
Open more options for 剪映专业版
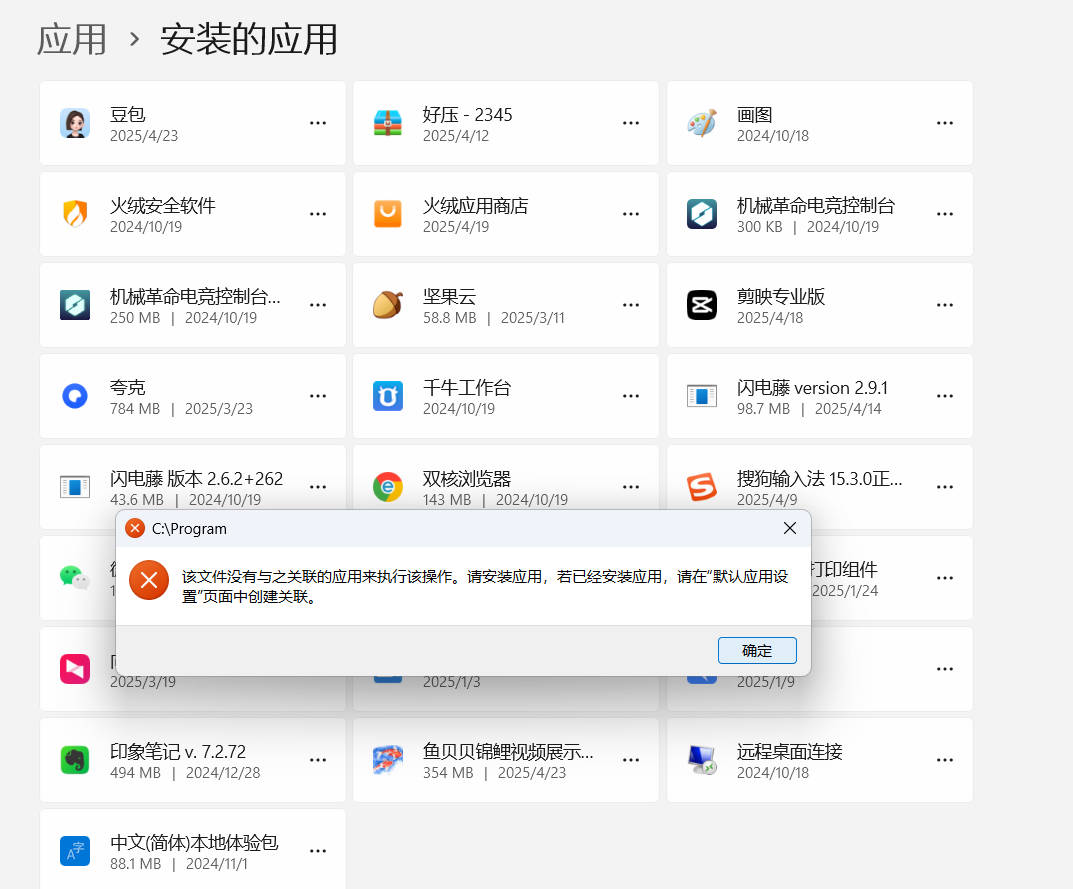click(x=945, y=305)
